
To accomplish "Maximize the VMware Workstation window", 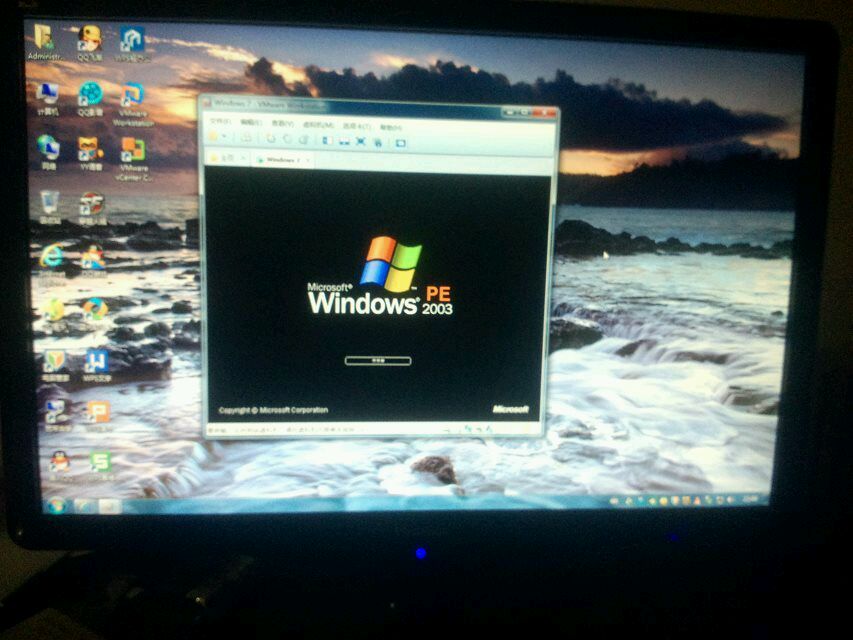I will 526,112.
